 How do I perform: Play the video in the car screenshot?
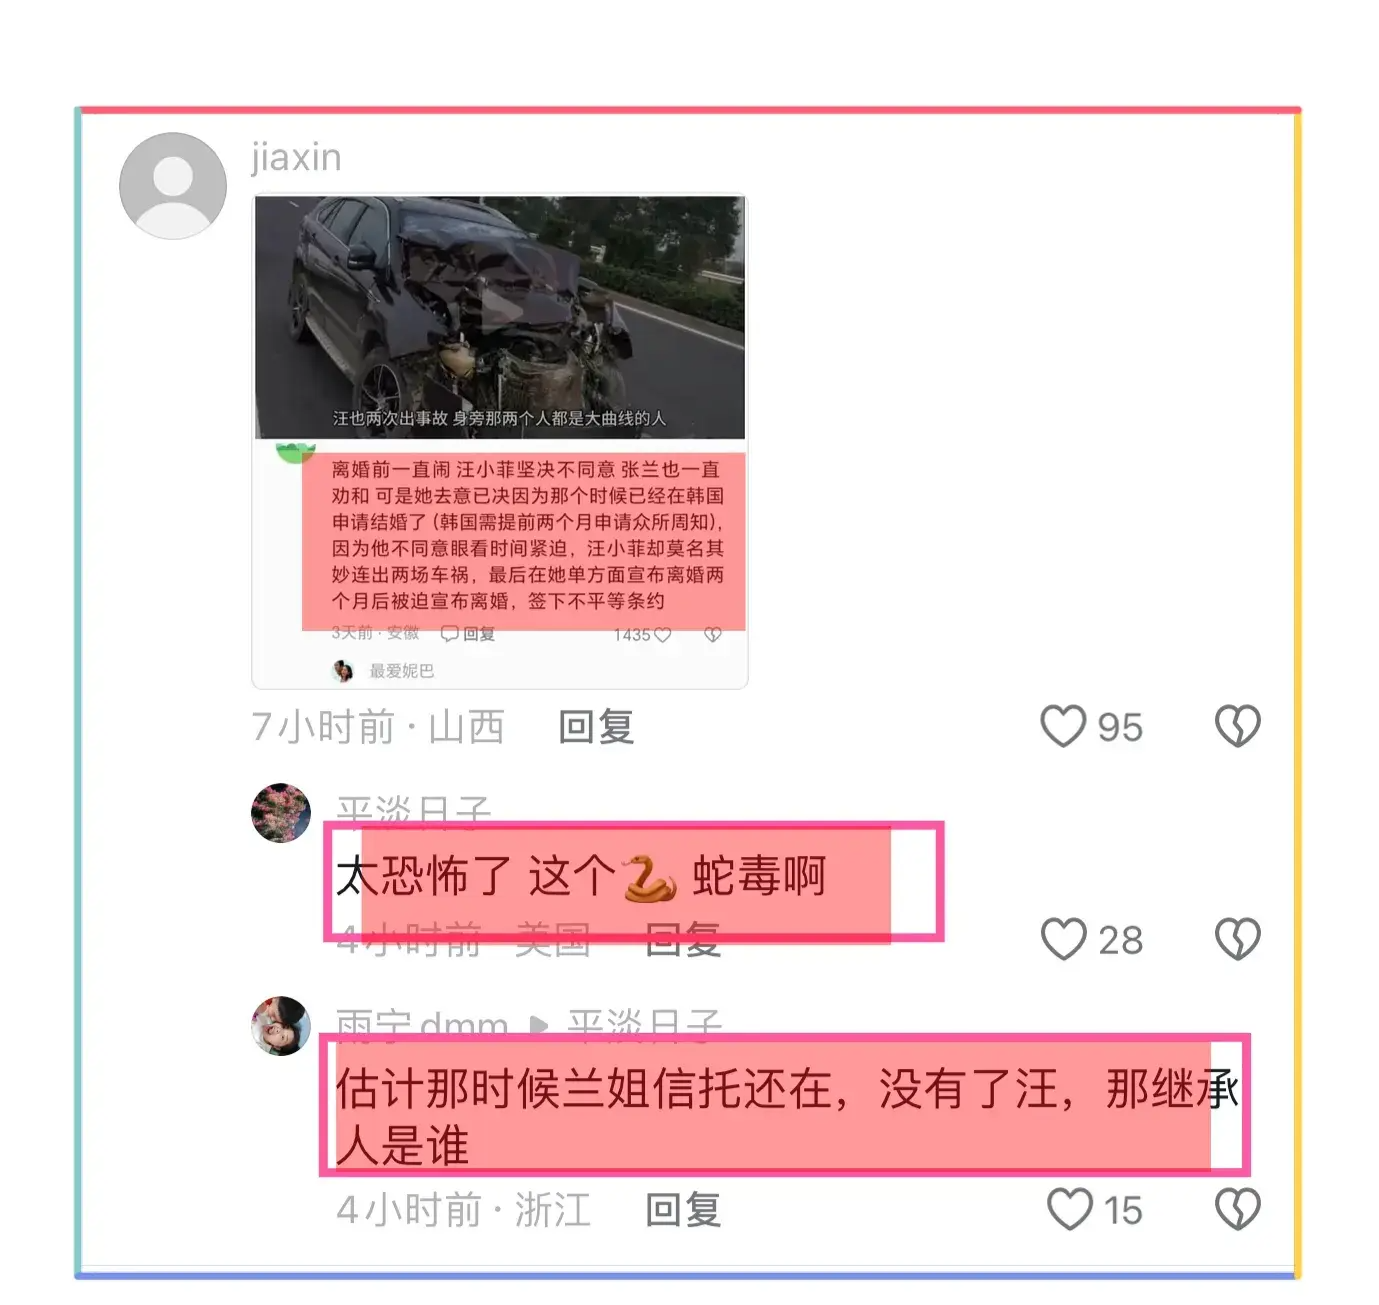point(500,308)
